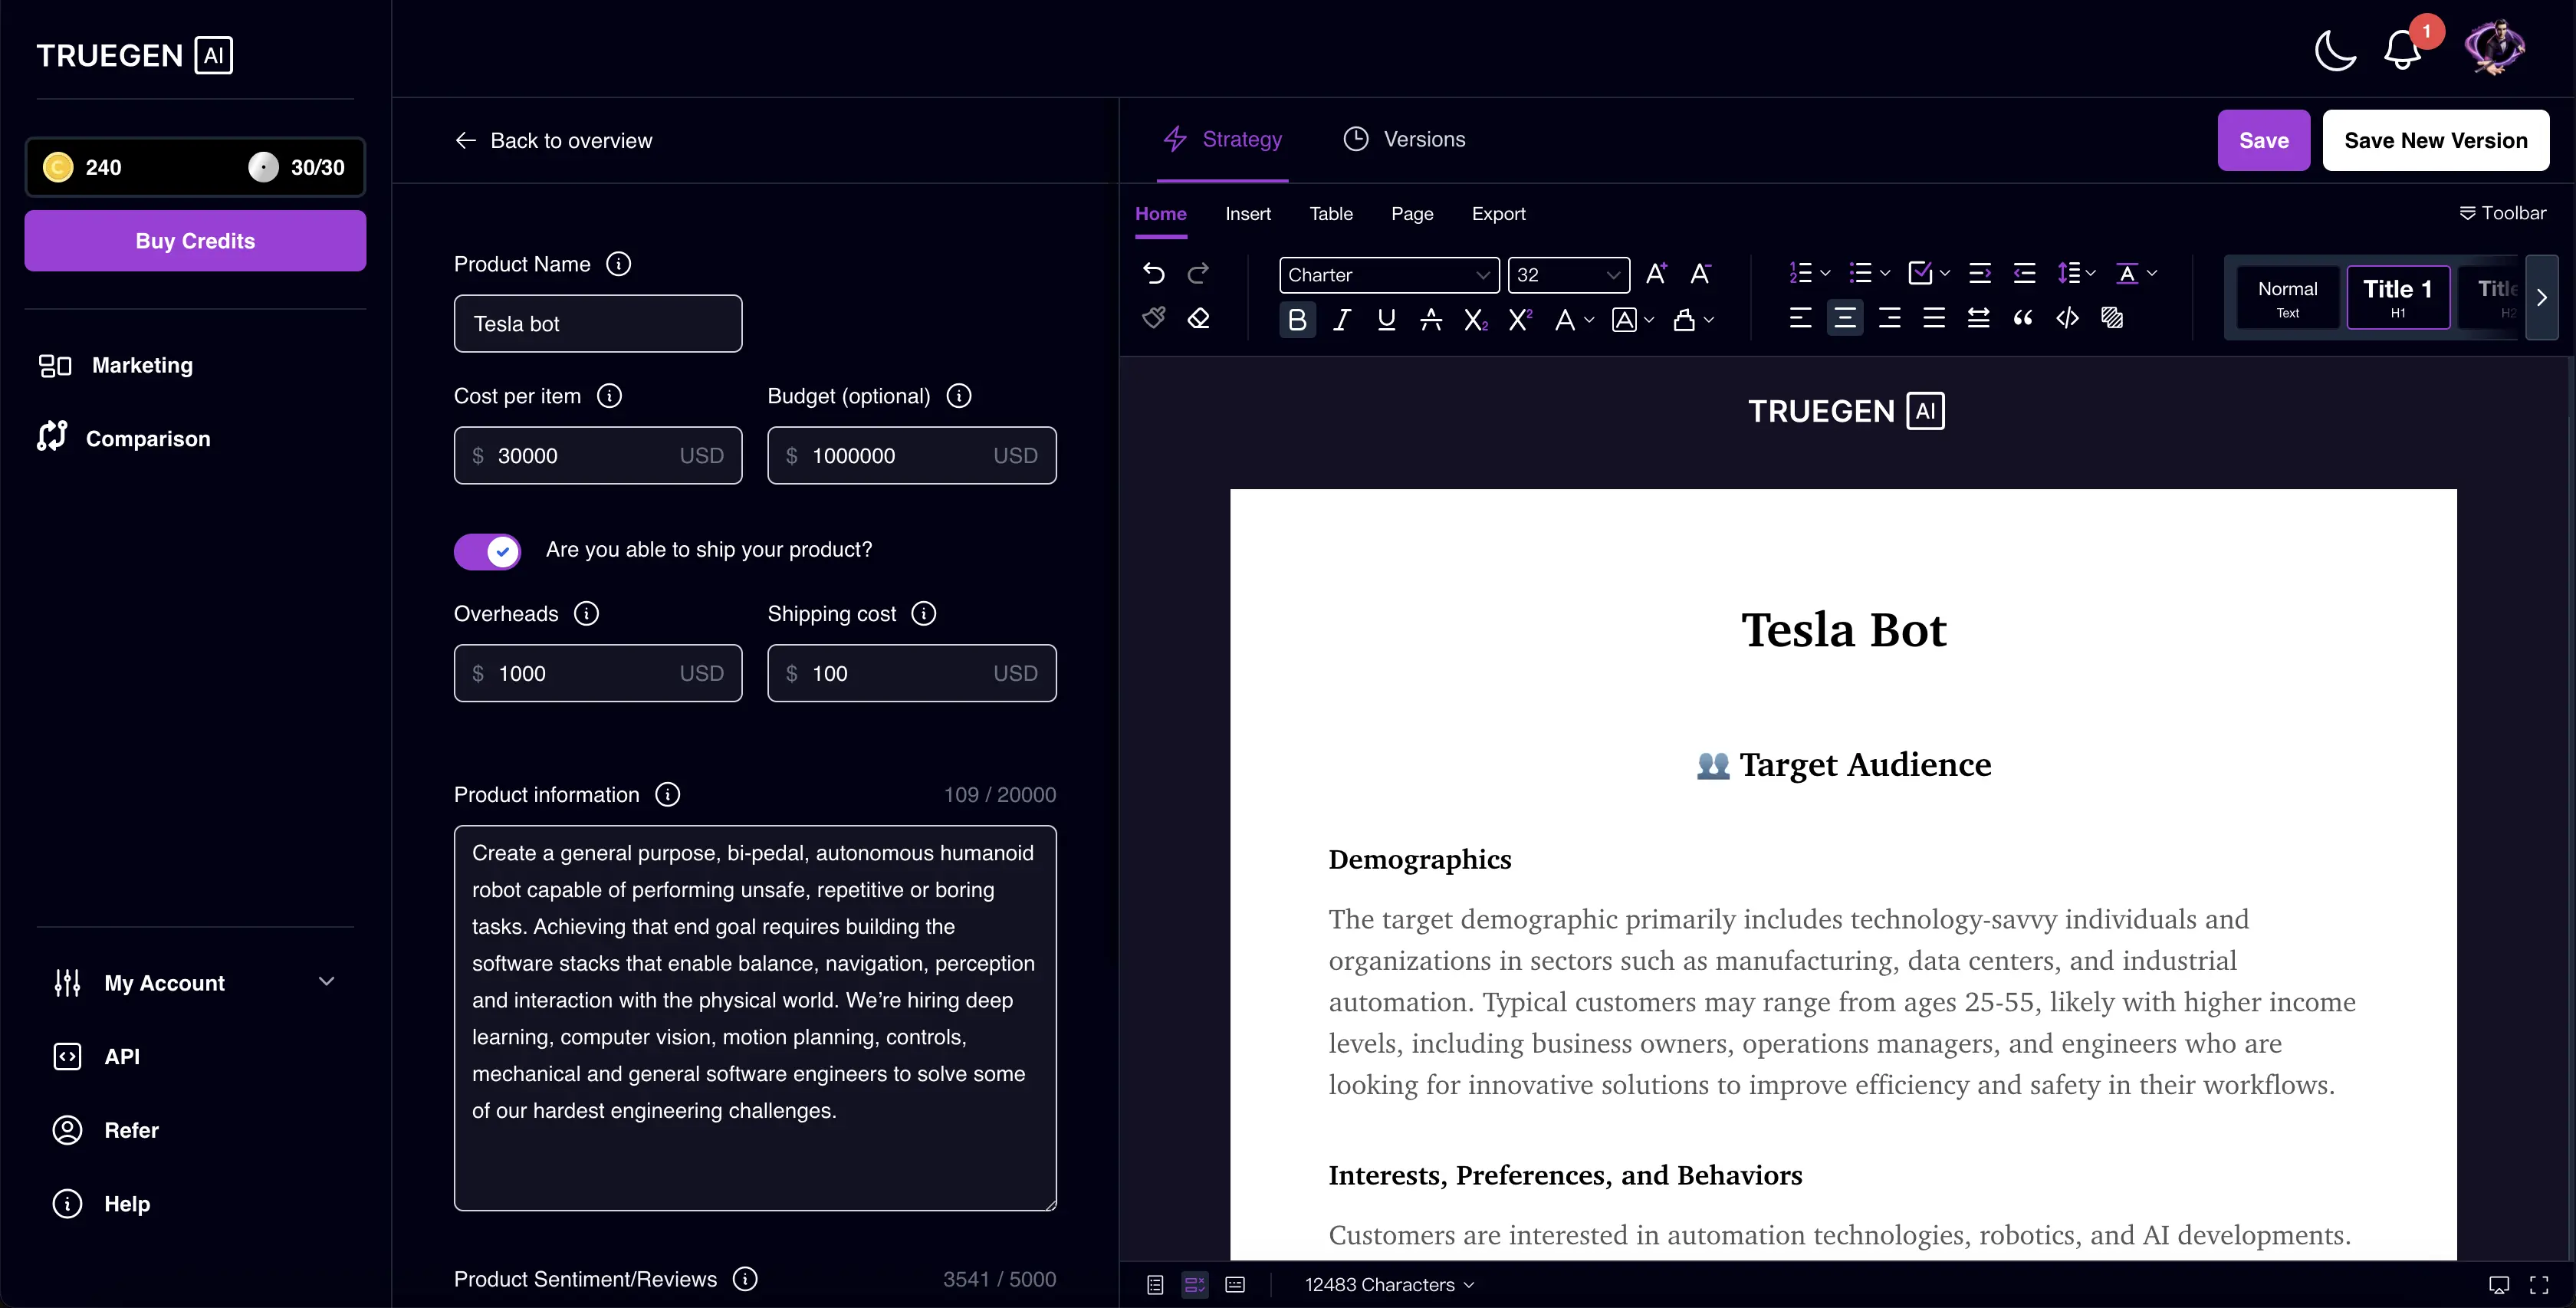Image resolution: width=2576 pixels, height=1308 pixels.
Task: Open the Insert ribbon tab
Action: (1248, 213)
